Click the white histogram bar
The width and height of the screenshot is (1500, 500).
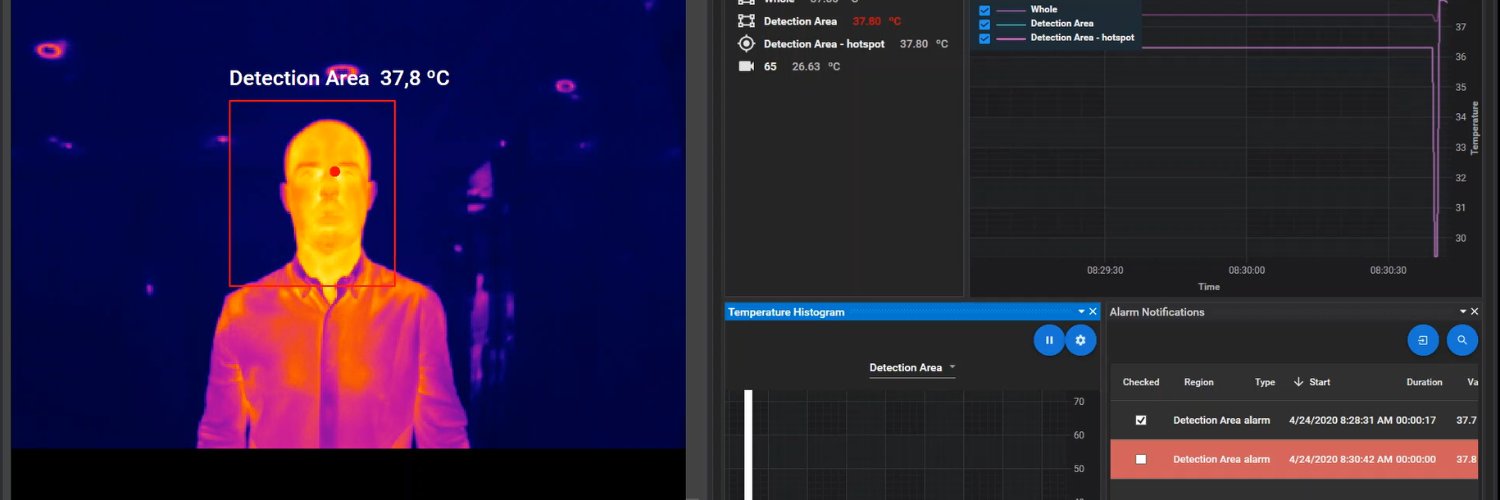[748, 445]
